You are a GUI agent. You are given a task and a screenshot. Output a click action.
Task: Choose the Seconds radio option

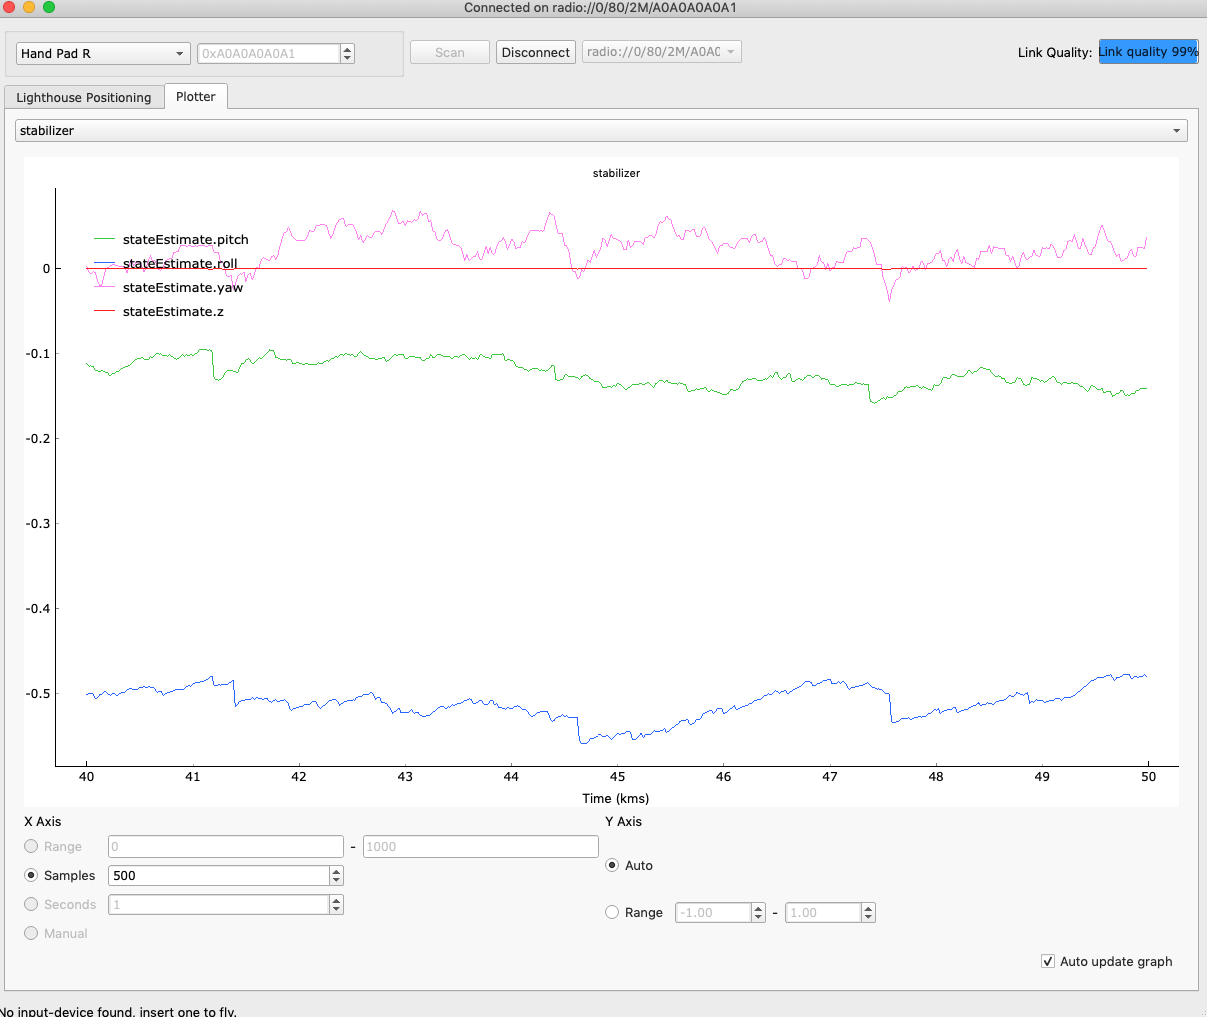point(31,904)
